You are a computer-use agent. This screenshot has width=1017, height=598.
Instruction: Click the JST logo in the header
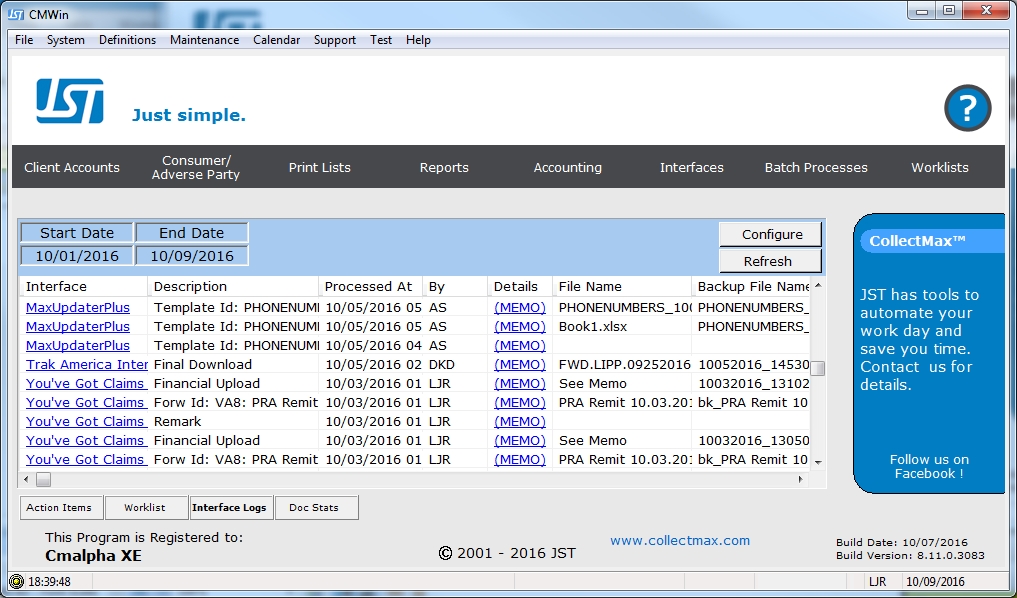pyautogui.click(x=70, y=101)
